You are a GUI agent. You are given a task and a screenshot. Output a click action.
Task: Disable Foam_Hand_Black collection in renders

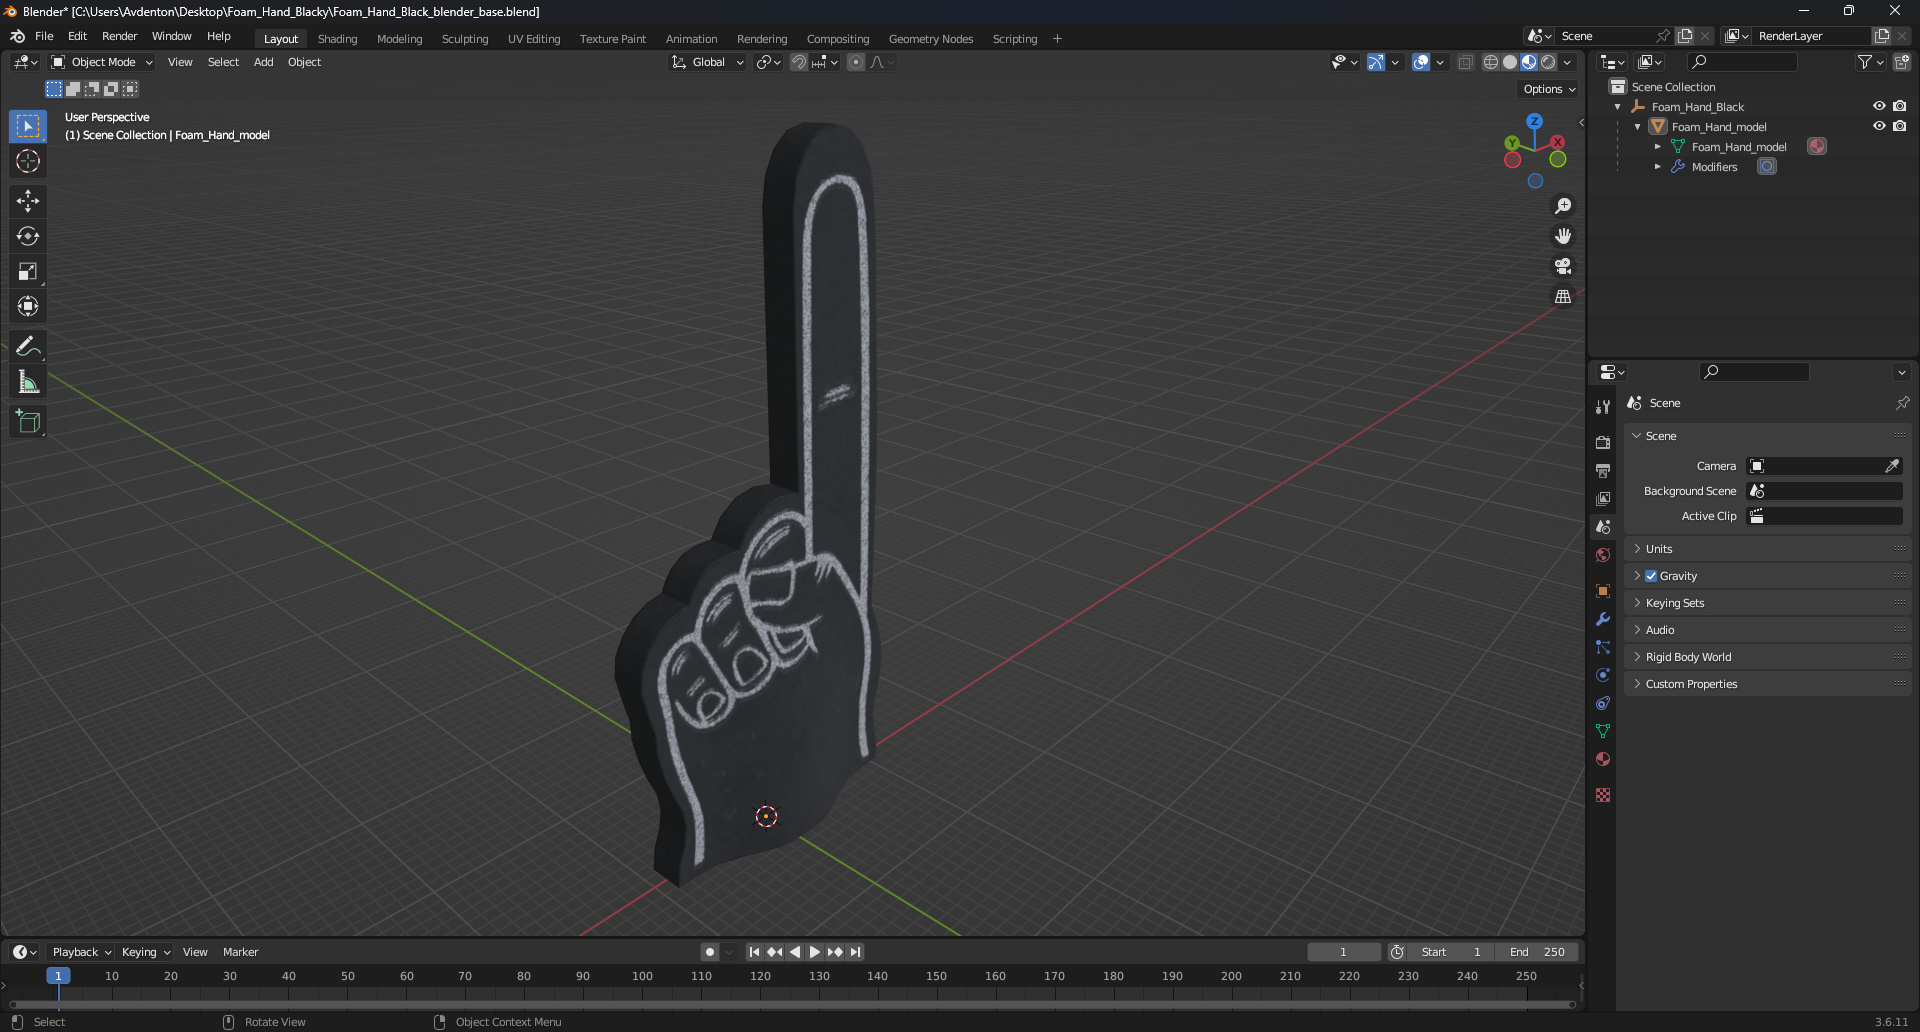1899,106
